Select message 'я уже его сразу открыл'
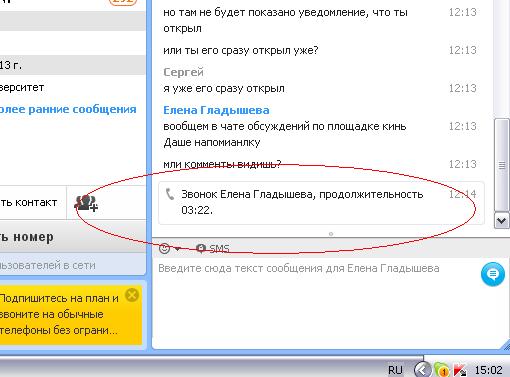The height and width of the screenshot is (377, 510). click(x=224, y=88)
